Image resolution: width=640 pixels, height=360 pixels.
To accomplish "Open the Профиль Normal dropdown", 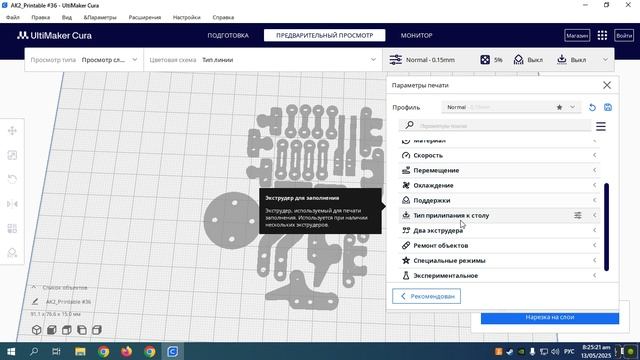I will coord(510,107).
